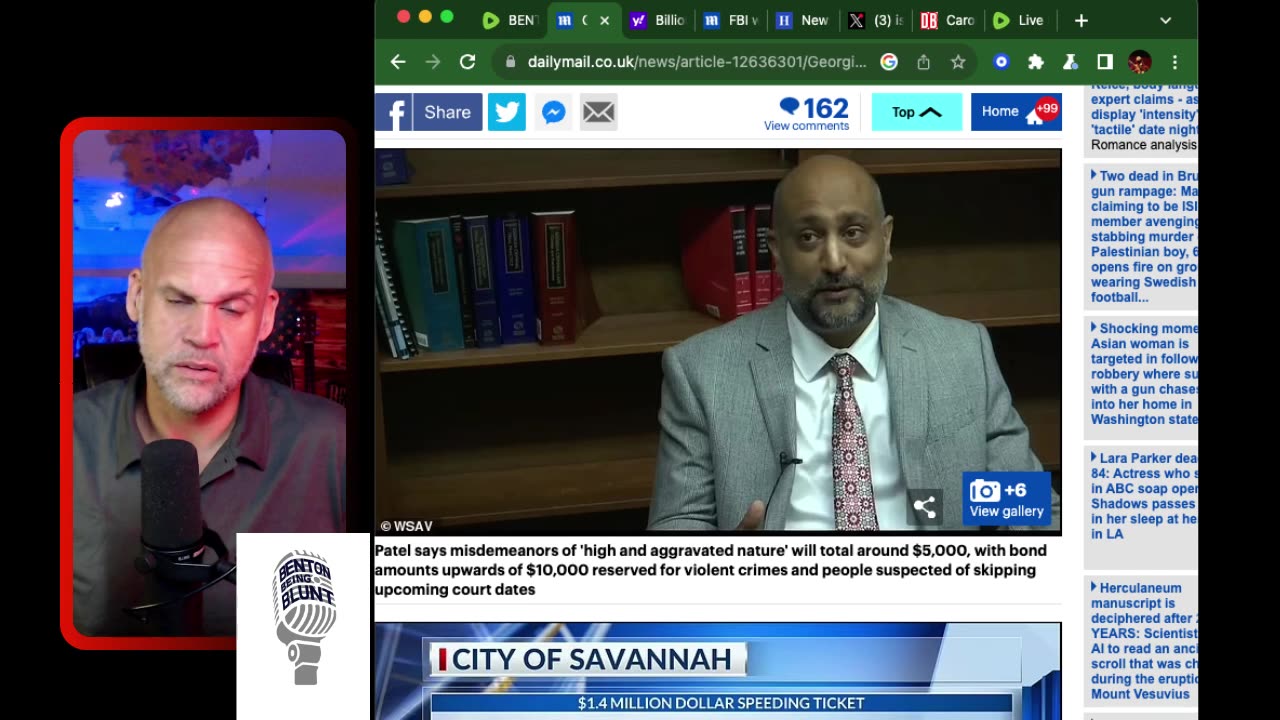The image size is (1280, 720).
Task: Click the macOS yellow minimize button
Action: point(425,17)
